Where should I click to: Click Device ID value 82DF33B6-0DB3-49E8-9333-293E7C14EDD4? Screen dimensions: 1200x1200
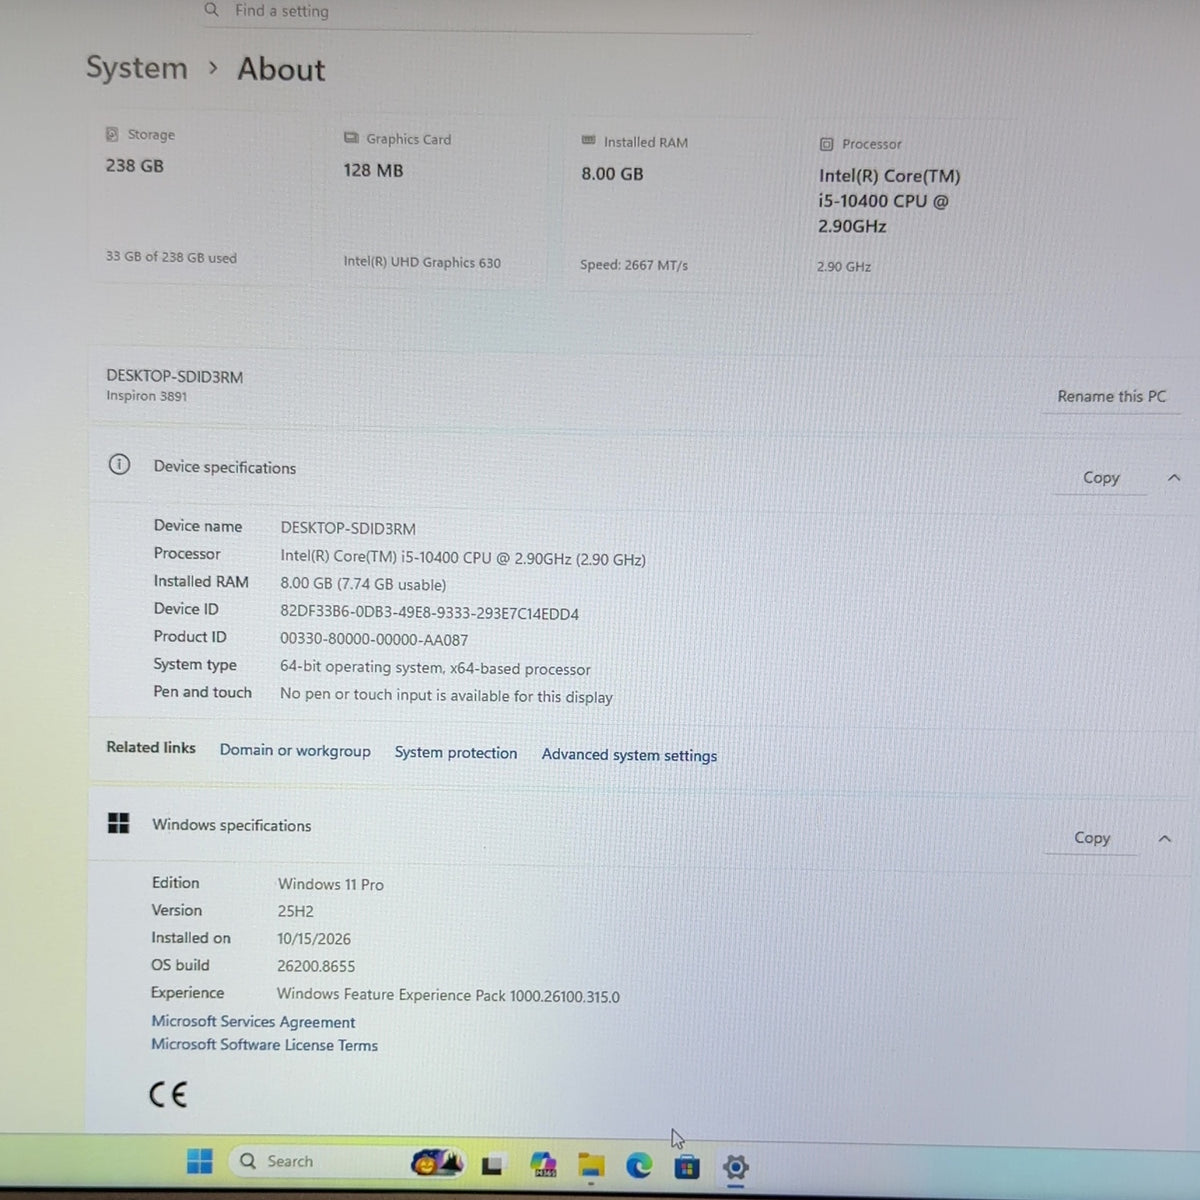pos(429,613)
